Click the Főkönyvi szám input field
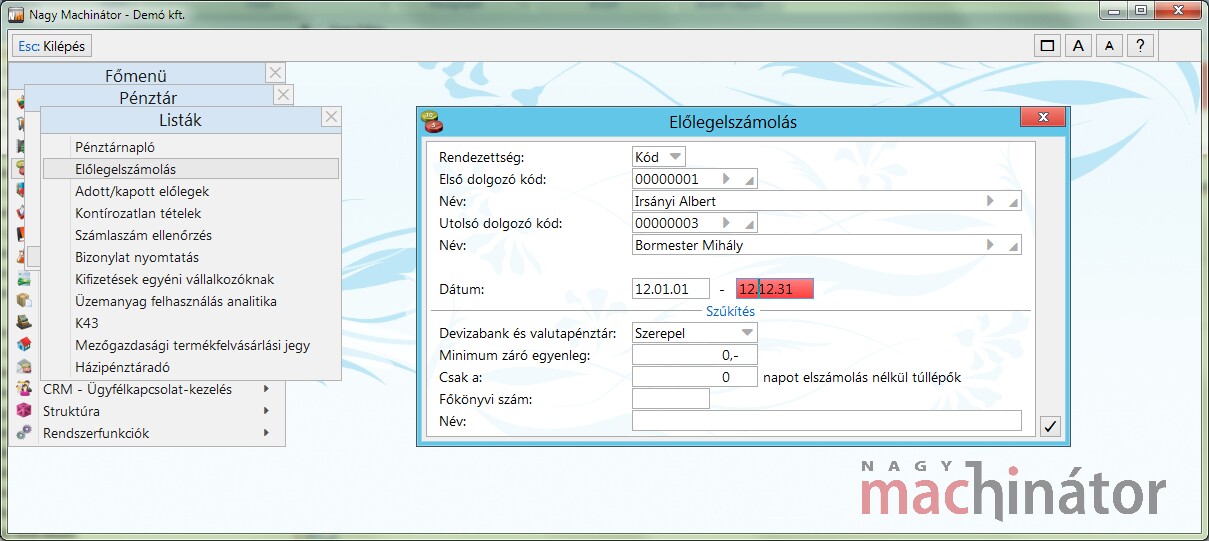The image size is (1209, 541). click(671, 399)
